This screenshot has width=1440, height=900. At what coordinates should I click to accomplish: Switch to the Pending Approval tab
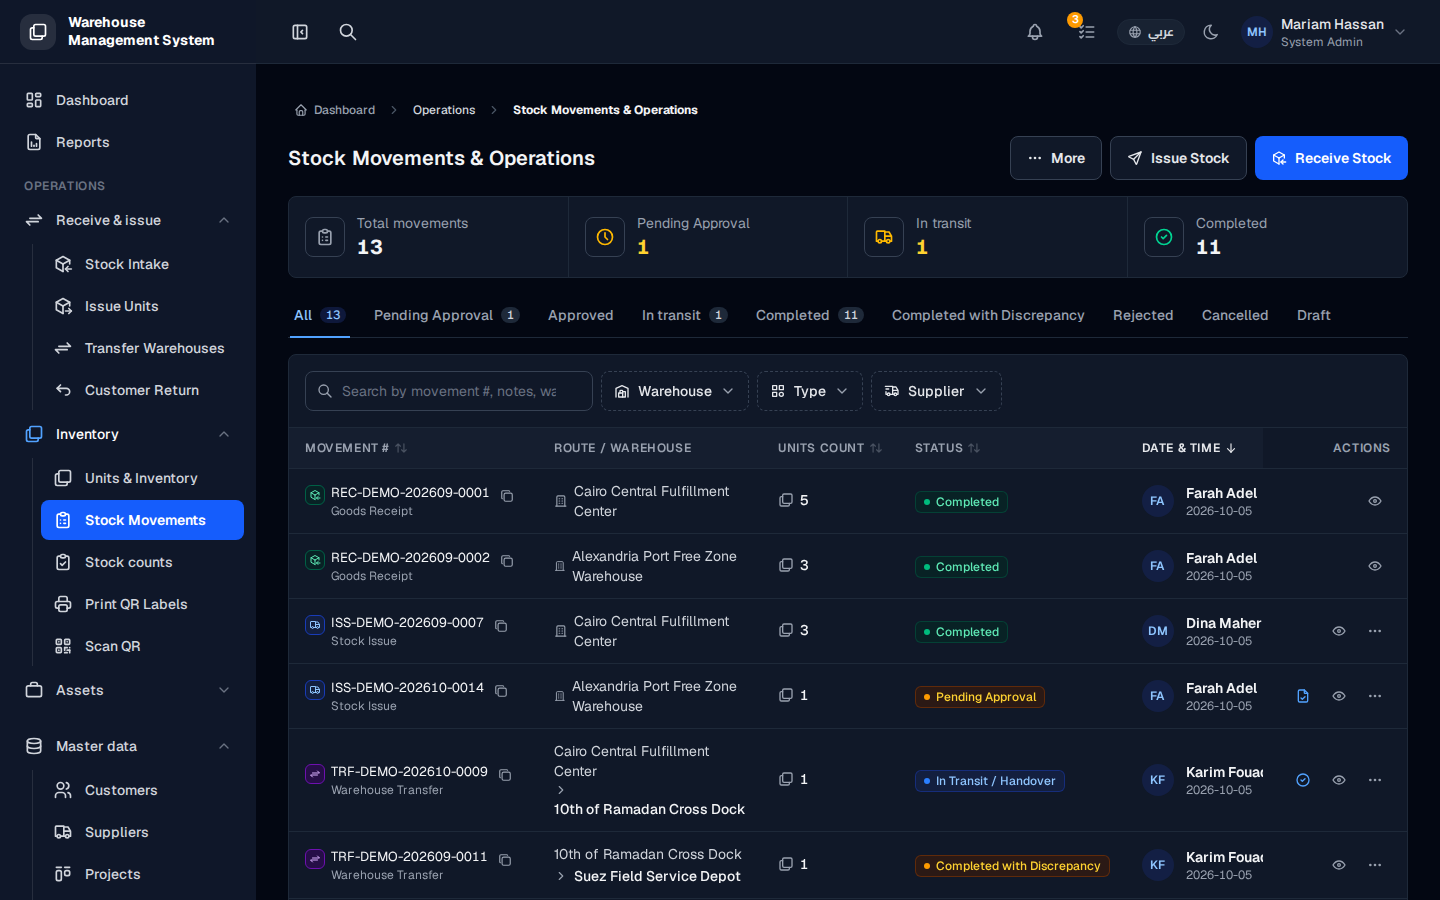tap(446, 315)
